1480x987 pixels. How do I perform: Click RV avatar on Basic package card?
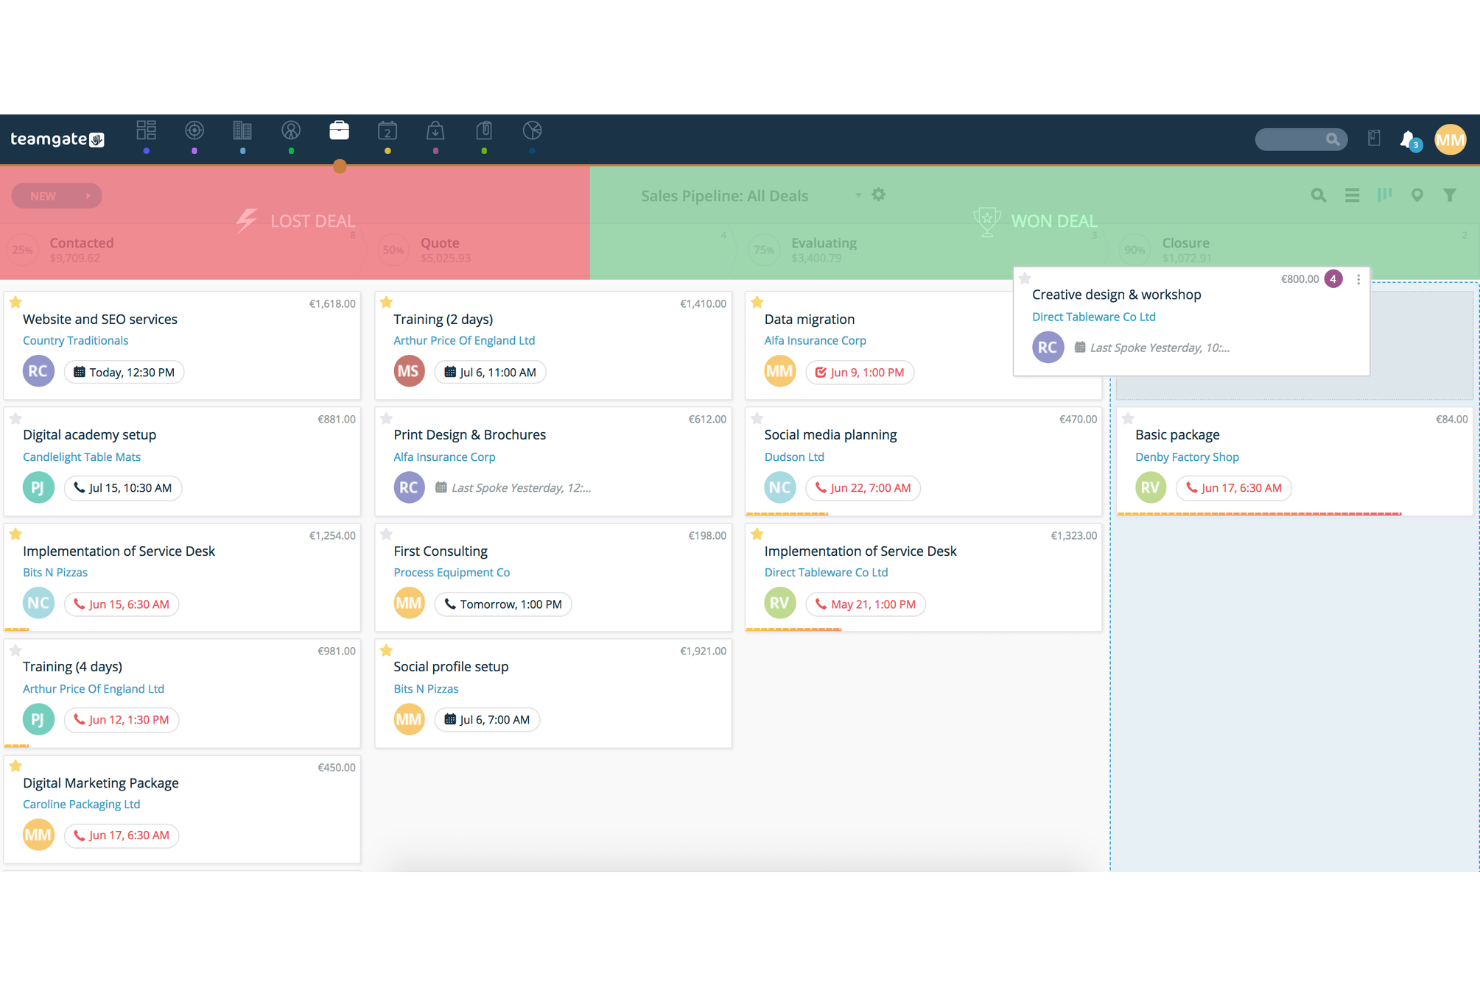pyautogui.click(x=1150, y=488)
